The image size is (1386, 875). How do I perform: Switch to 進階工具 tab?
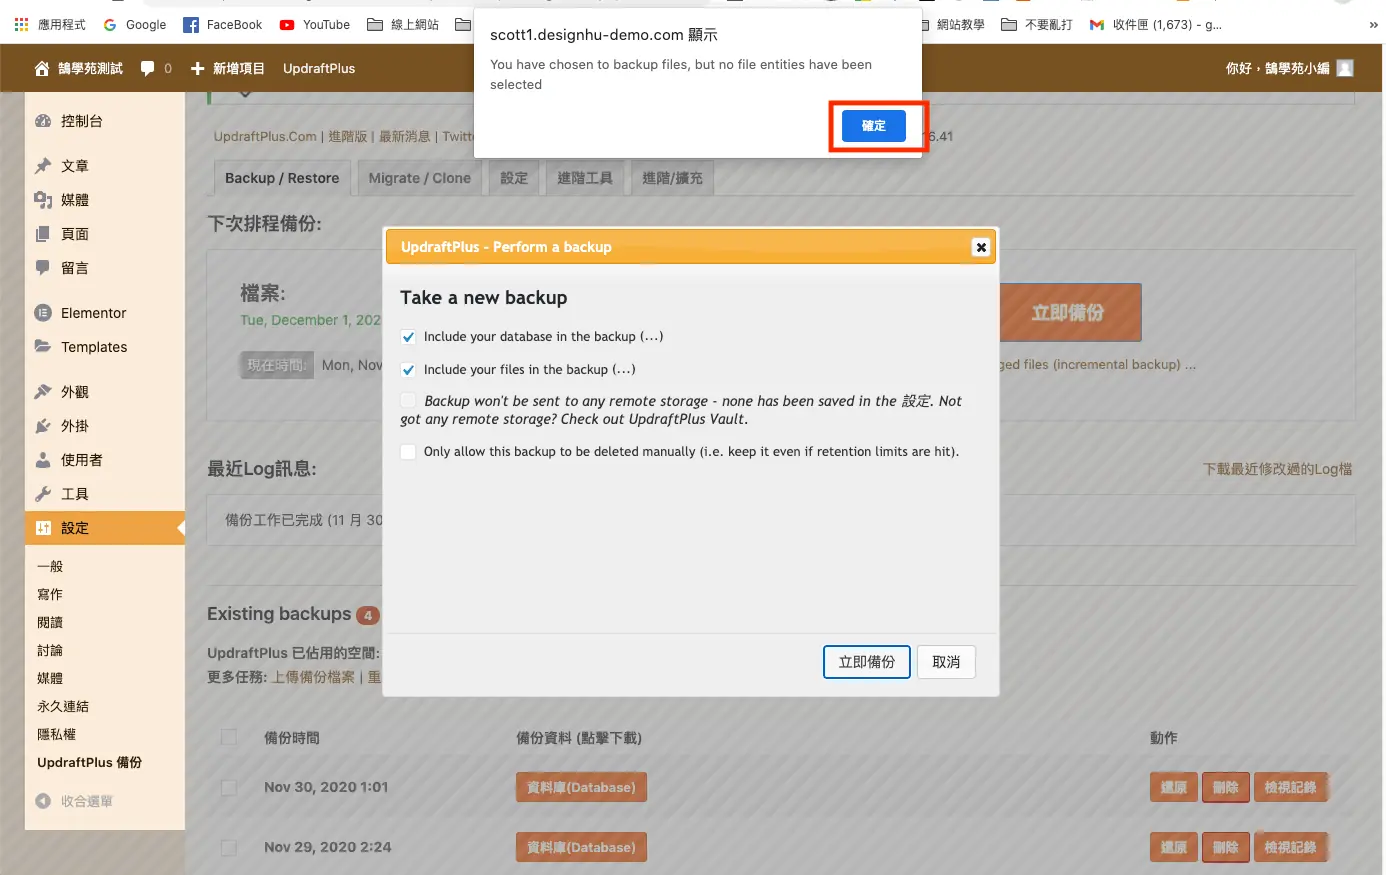click(x=585, y=178)
